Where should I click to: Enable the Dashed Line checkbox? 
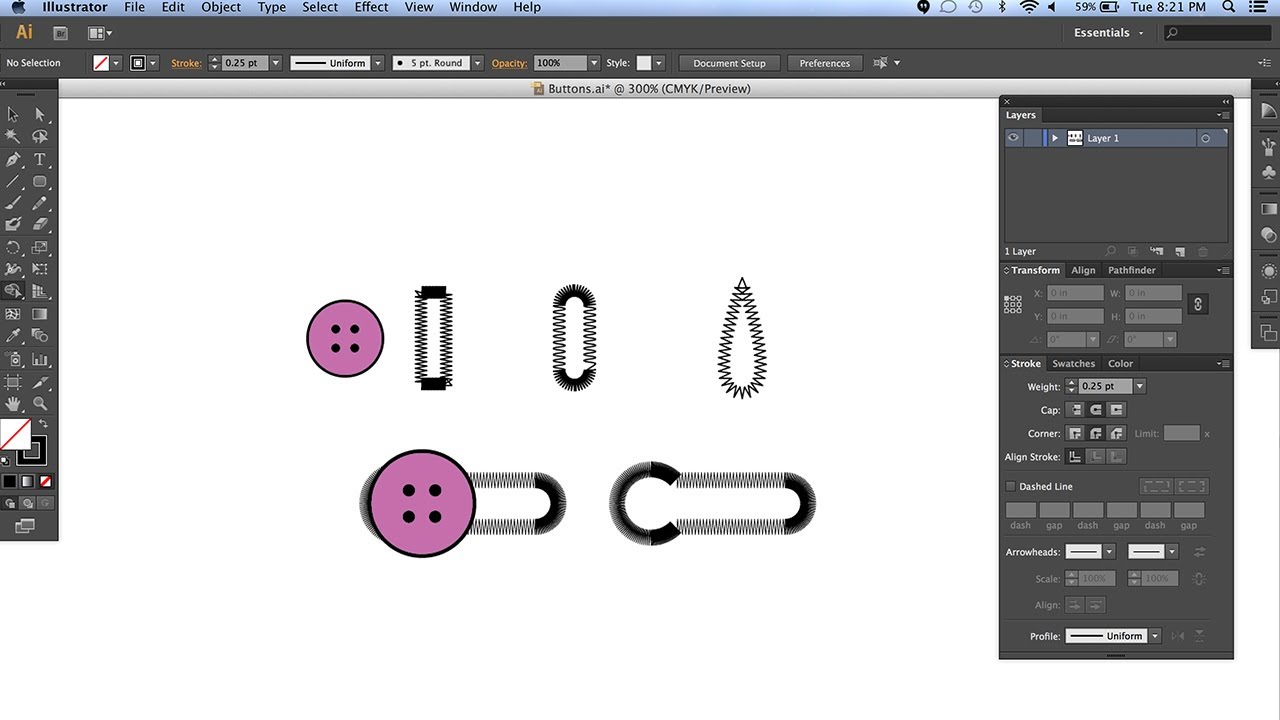click(x=1010, y=486)
